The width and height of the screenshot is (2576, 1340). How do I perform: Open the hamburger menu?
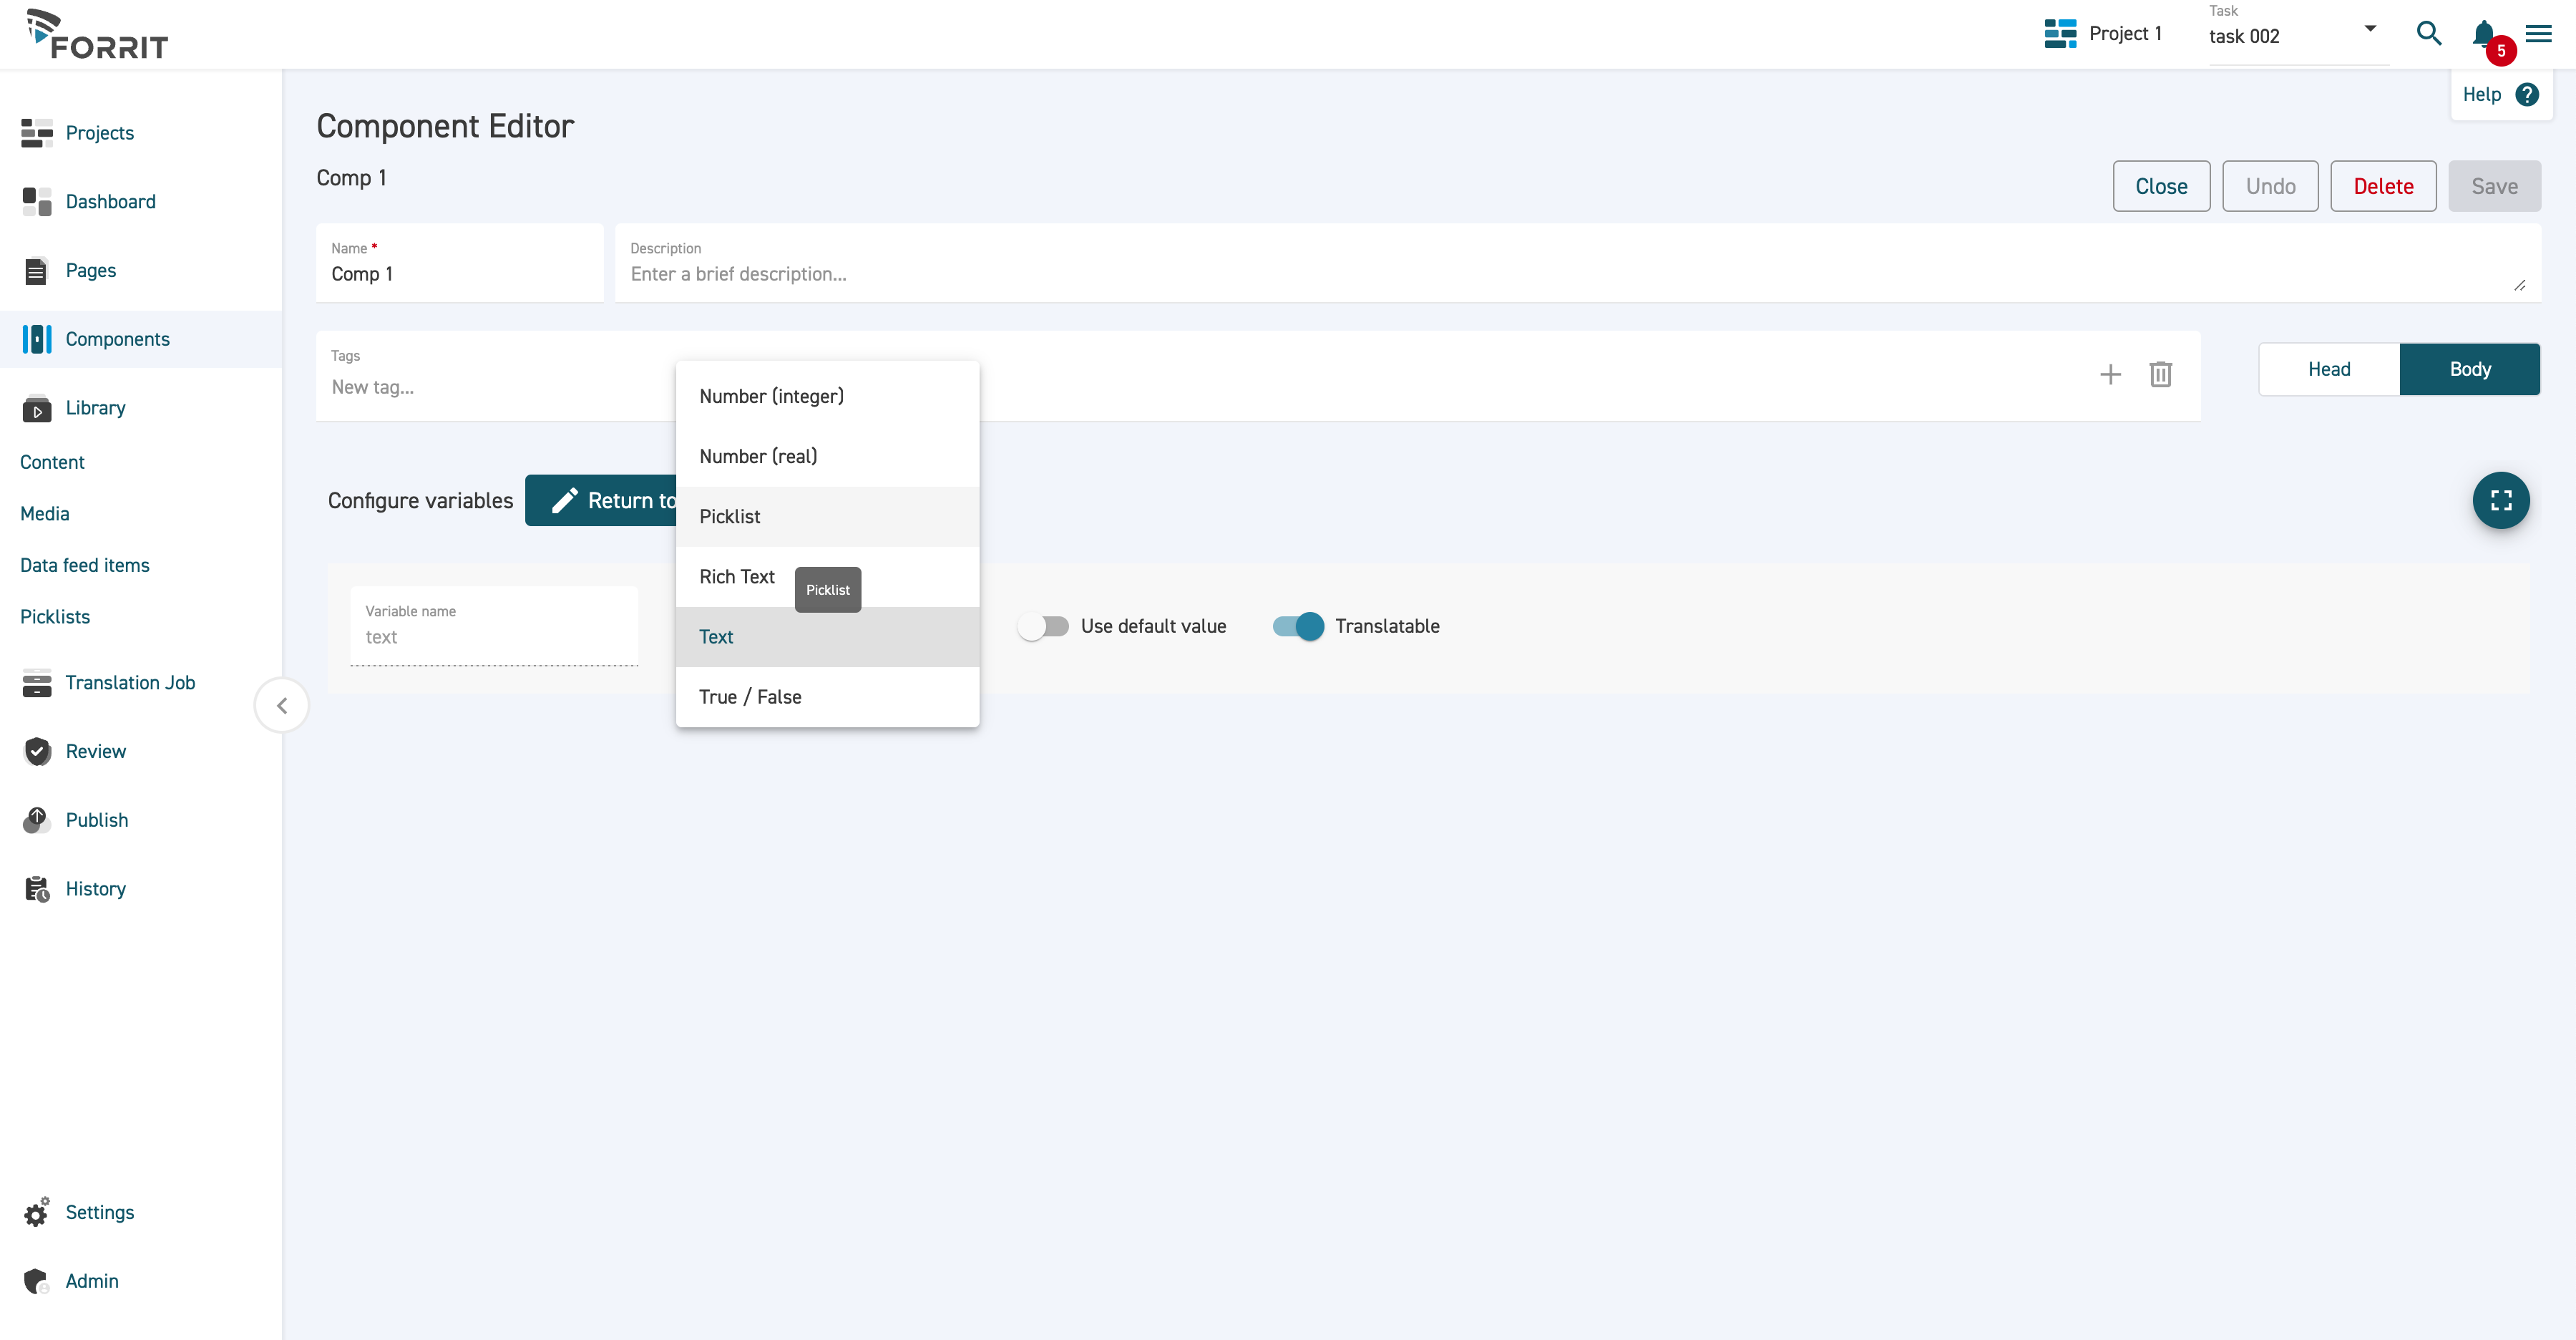tap(2539, 33)
